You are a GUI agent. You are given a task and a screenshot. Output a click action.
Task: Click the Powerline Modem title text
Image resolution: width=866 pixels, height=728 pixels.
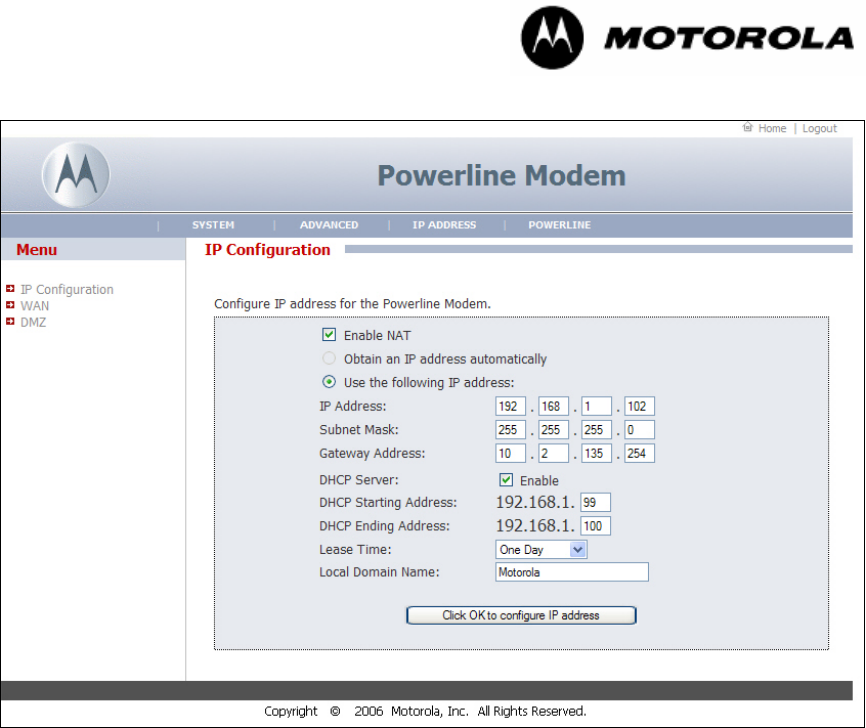point(501,176)
